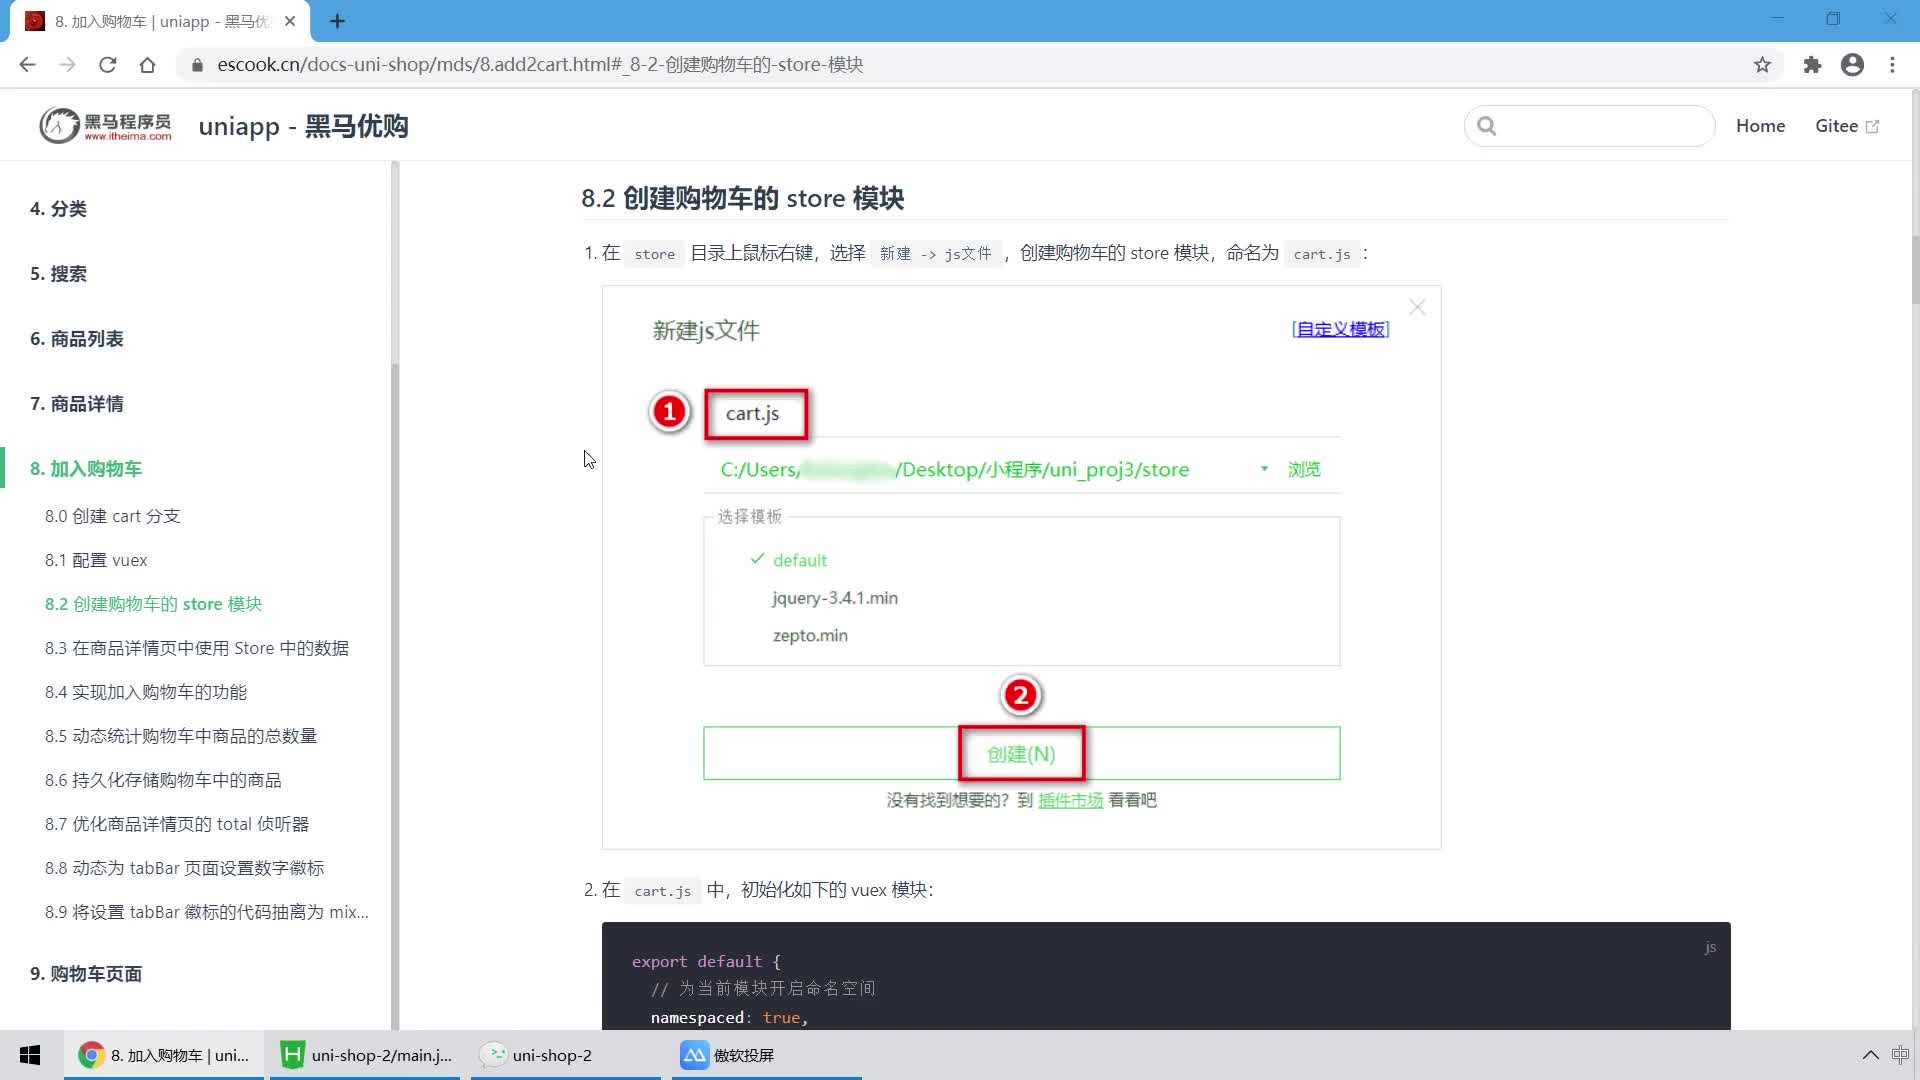The width and height of the screenshot is (1920, 1080).
Task: Switch to Chrome in the taskbar
Action: coord(164,1055)
